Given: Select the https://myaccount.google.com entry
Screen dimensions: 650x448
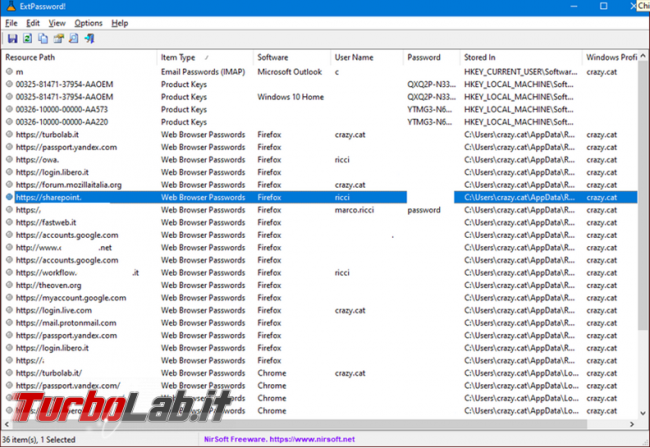Looking at the screenshot, I should coord(71,298).
